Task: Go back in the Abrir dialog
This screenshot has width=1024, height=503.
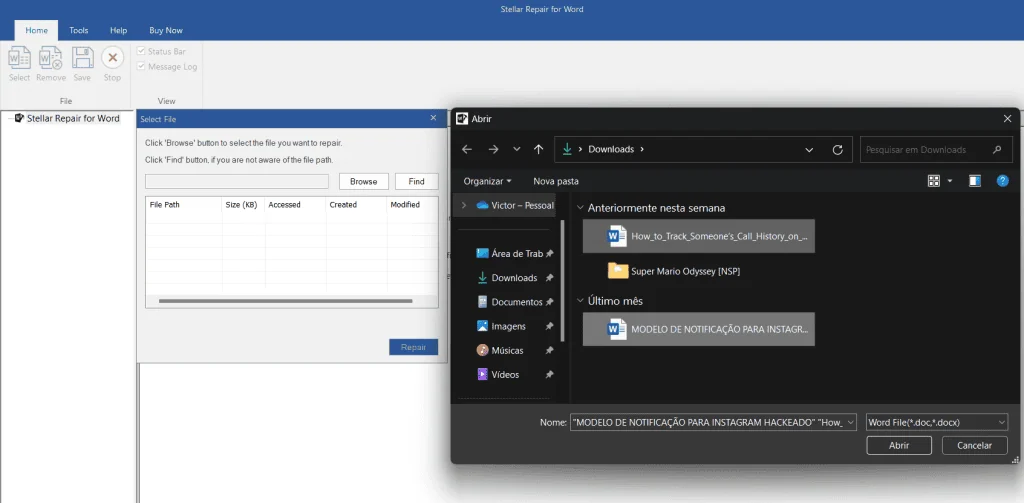Action: (466, 150)
